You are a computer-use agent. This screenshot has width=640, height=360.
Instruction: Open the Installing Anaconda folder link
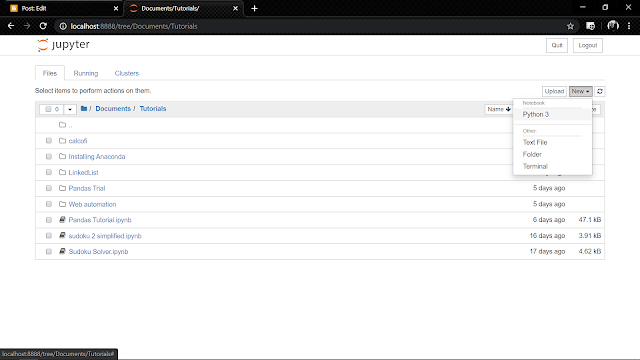(x=97, y=157)
